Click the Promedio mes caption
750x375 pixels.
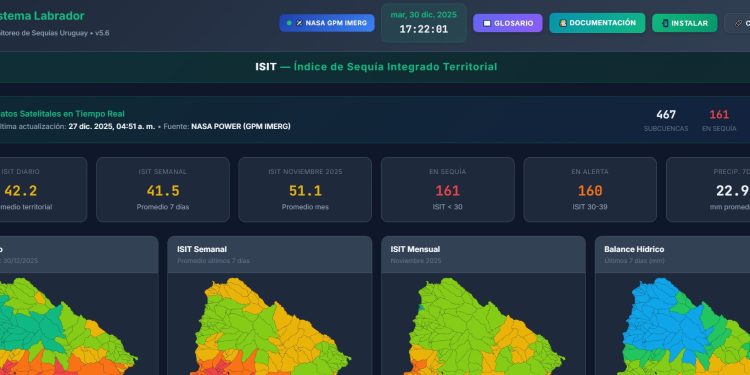pyautogui.click(x=305, y=207)
